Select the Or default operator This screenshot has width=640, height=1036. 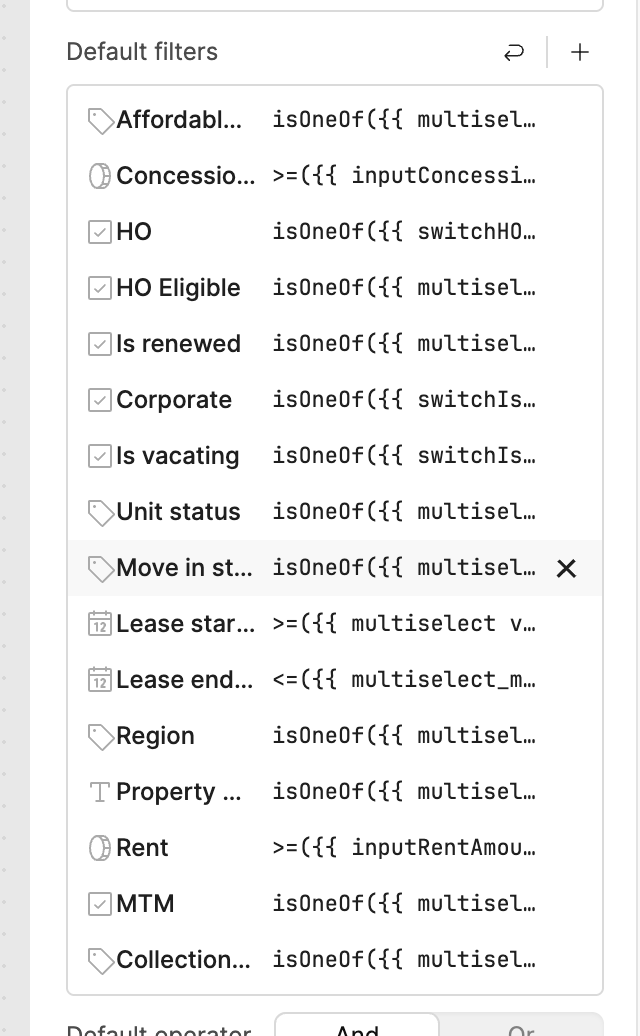pyautogui.click(x=521, y=1027)
